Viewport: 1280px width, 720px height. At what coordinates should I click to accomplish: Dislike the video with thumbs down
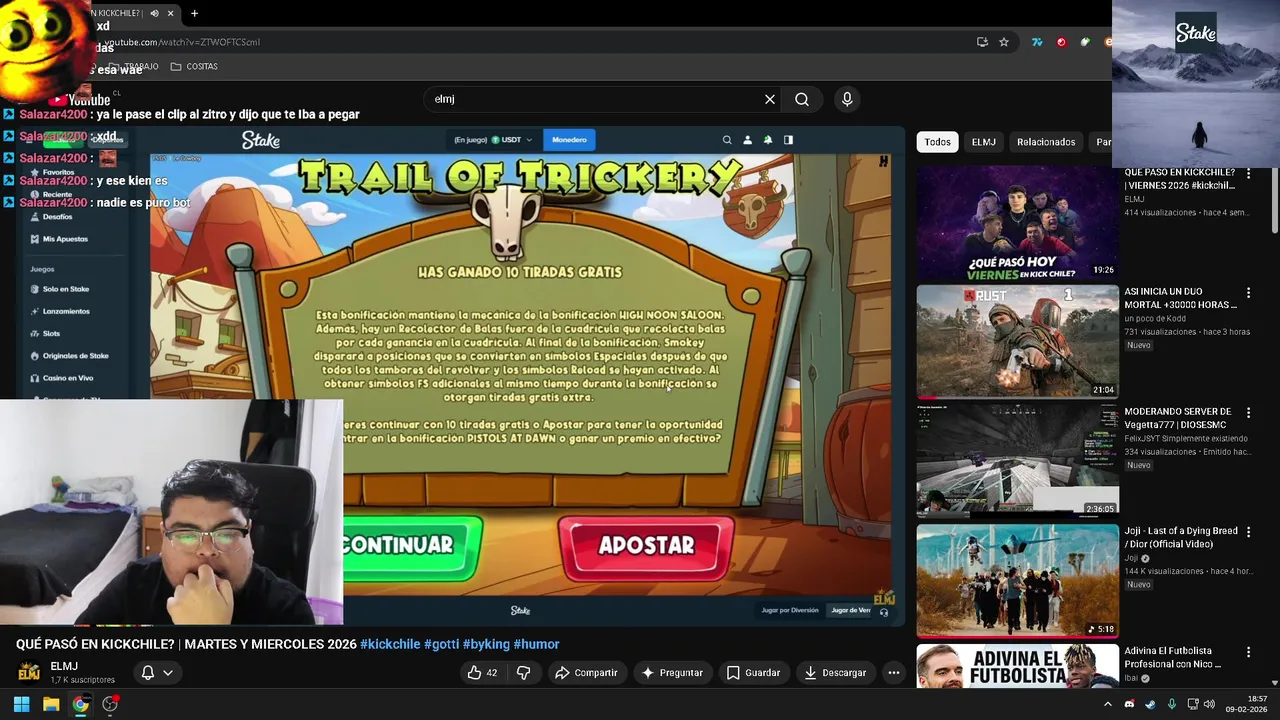[x=523, y=673]
